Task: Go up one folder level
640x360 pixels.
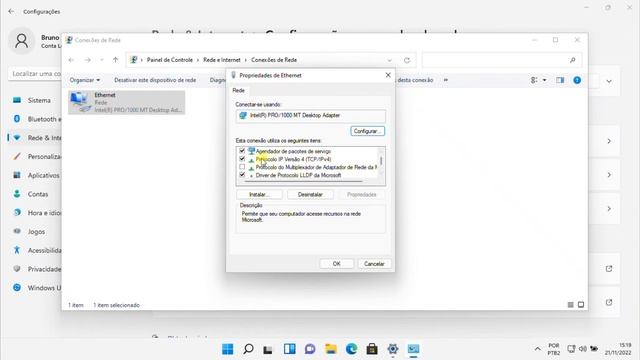Action: tap(116, 60)
